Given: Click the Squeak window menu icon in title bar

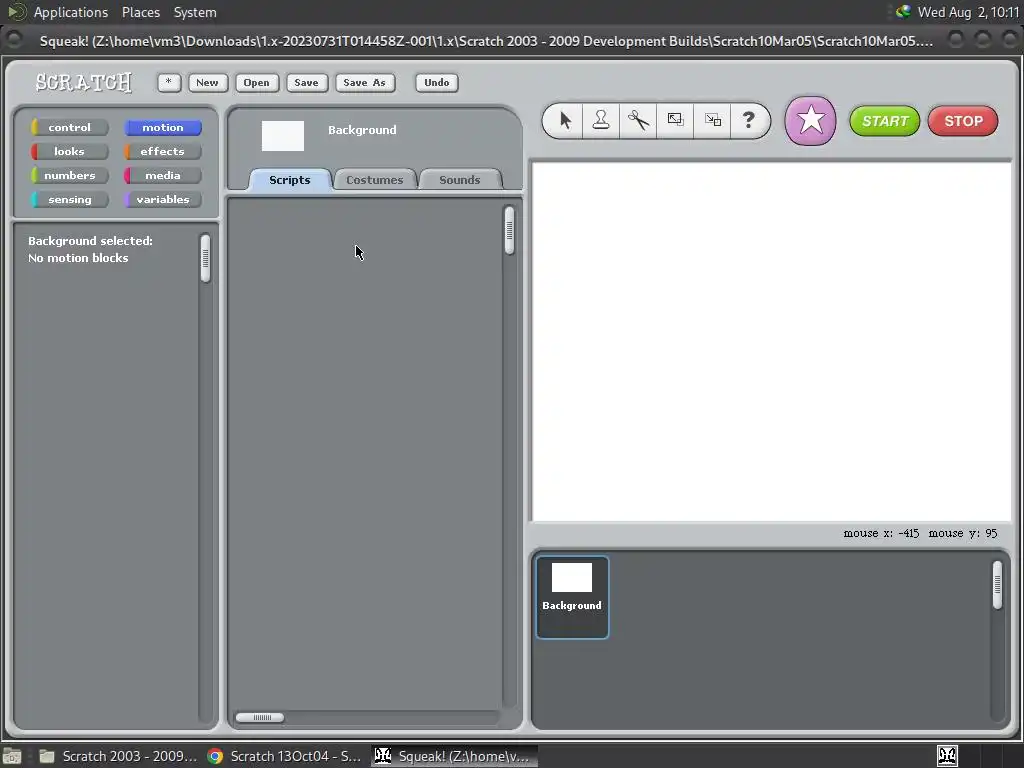Looking at the screenshot, I should click(x=13, y=40).
